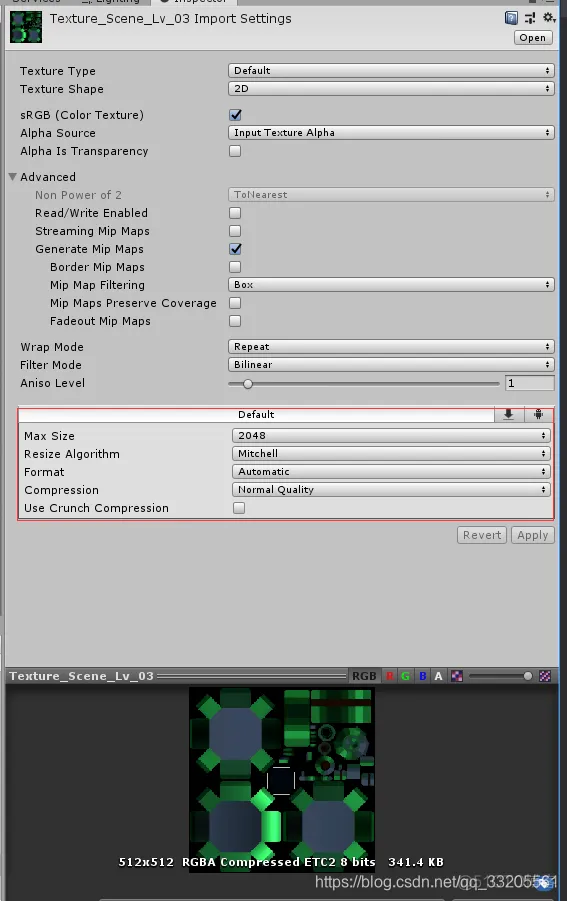Click the 'Texture_Scene_Lv_03 Import Settings' title
Image resolution: width=567 pixels, height=901 pixels.
coord(171,19)
